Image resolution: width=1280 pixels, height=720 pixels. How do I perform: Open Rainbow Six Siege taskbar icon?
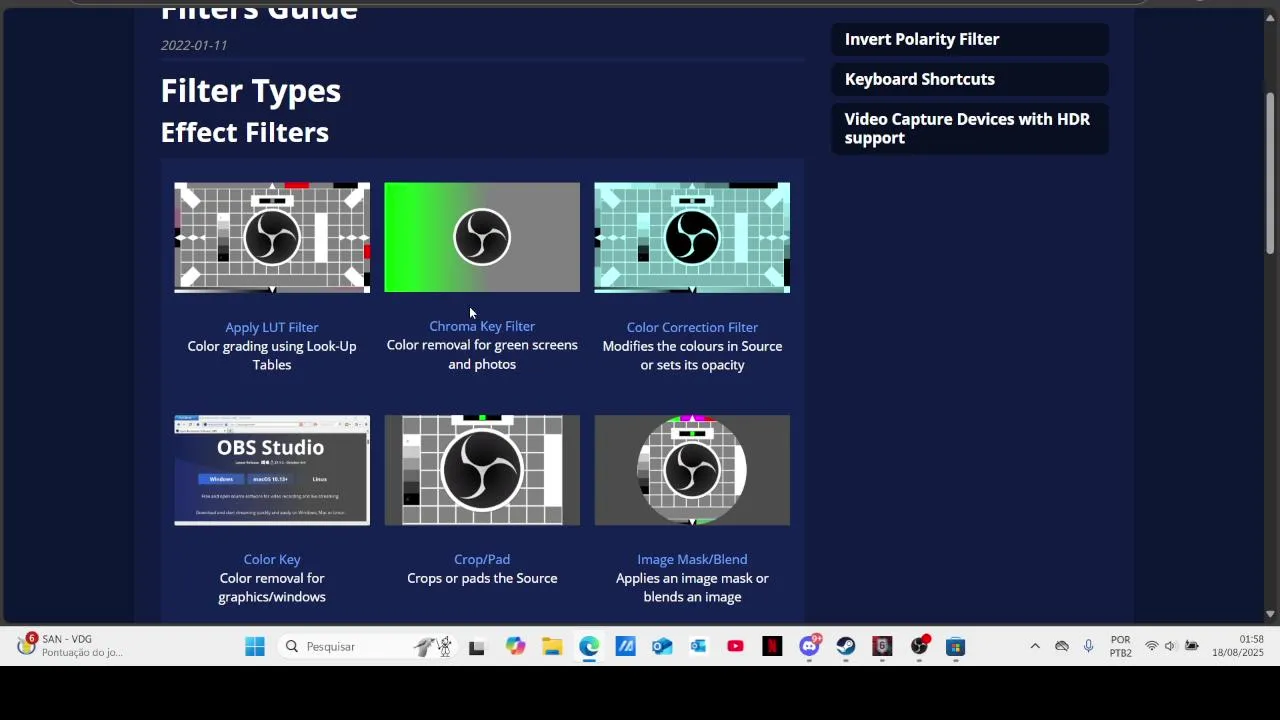882,647
